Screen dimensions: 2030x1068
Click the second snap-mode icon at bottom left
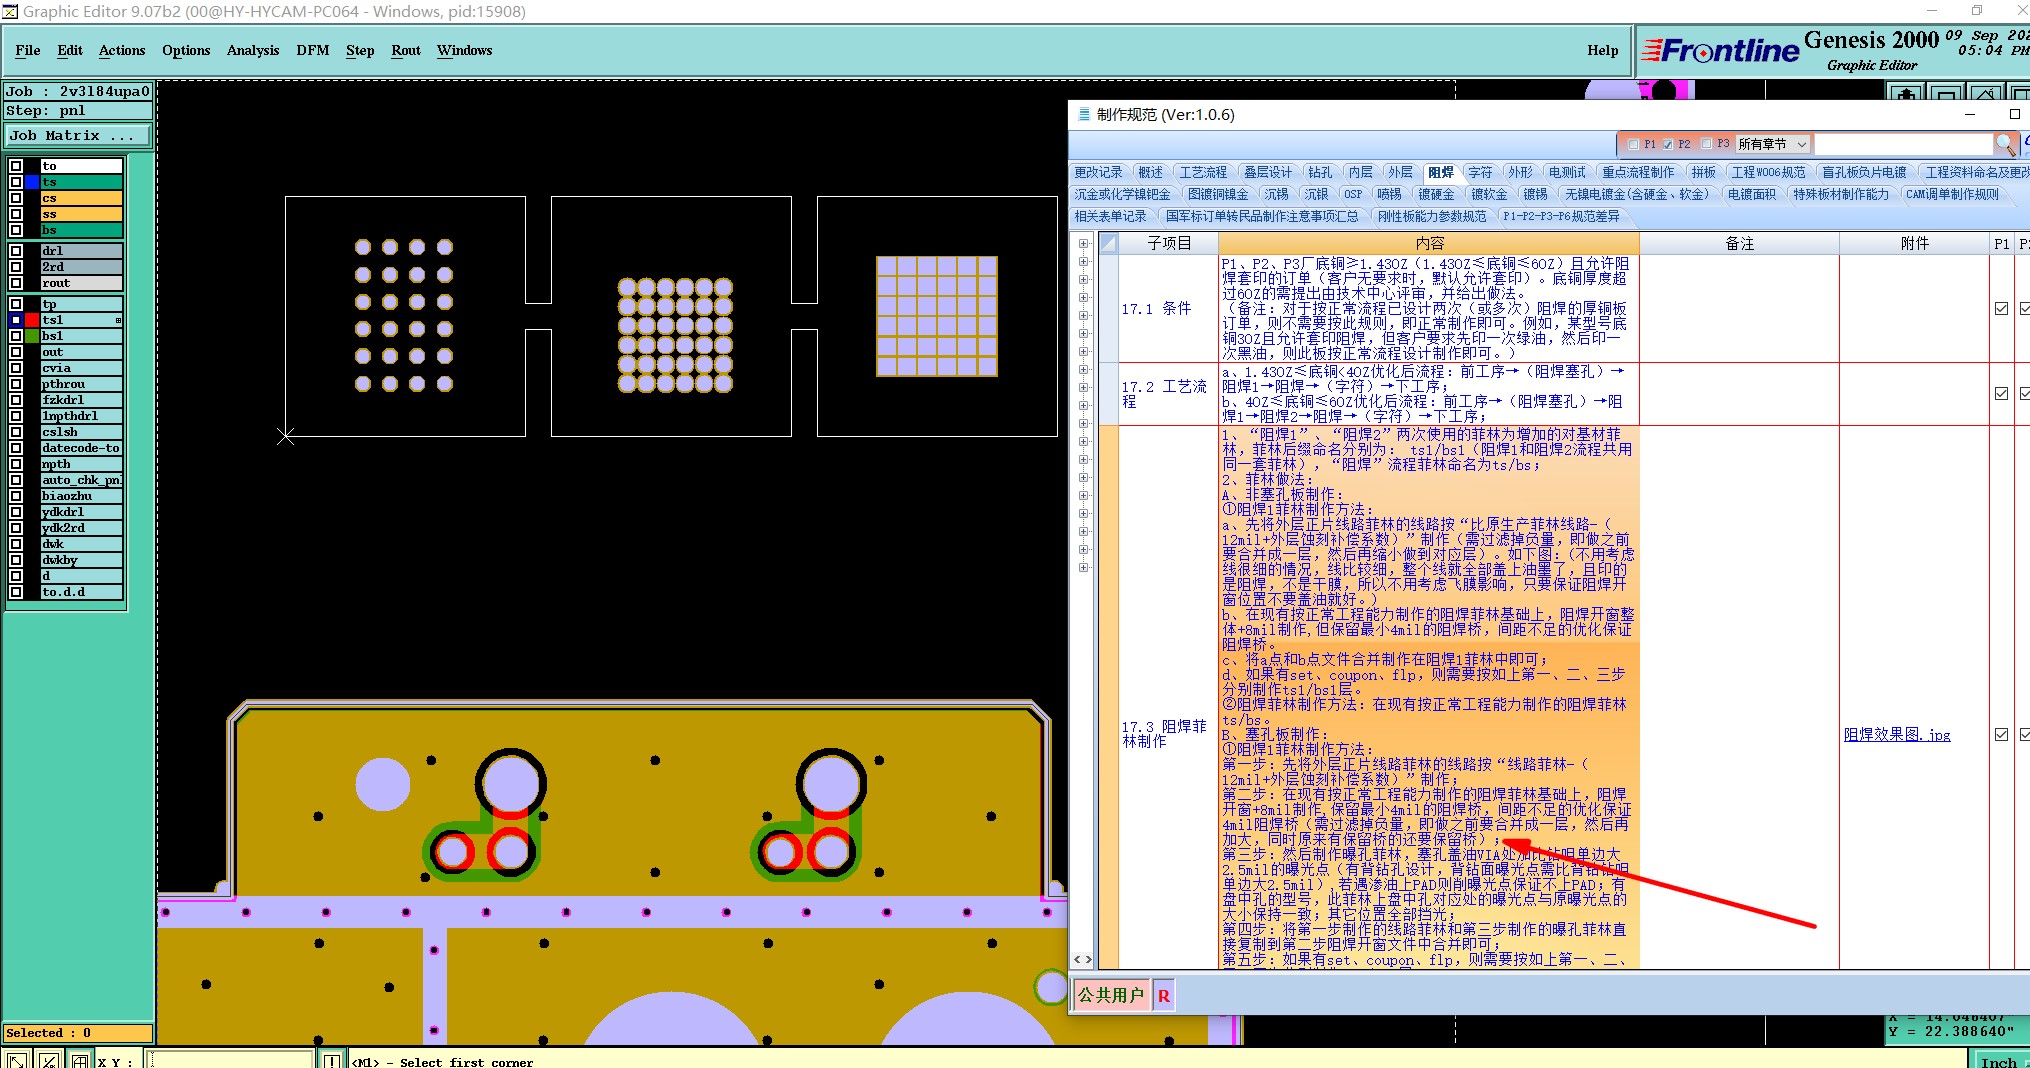tap(49, 1060)
